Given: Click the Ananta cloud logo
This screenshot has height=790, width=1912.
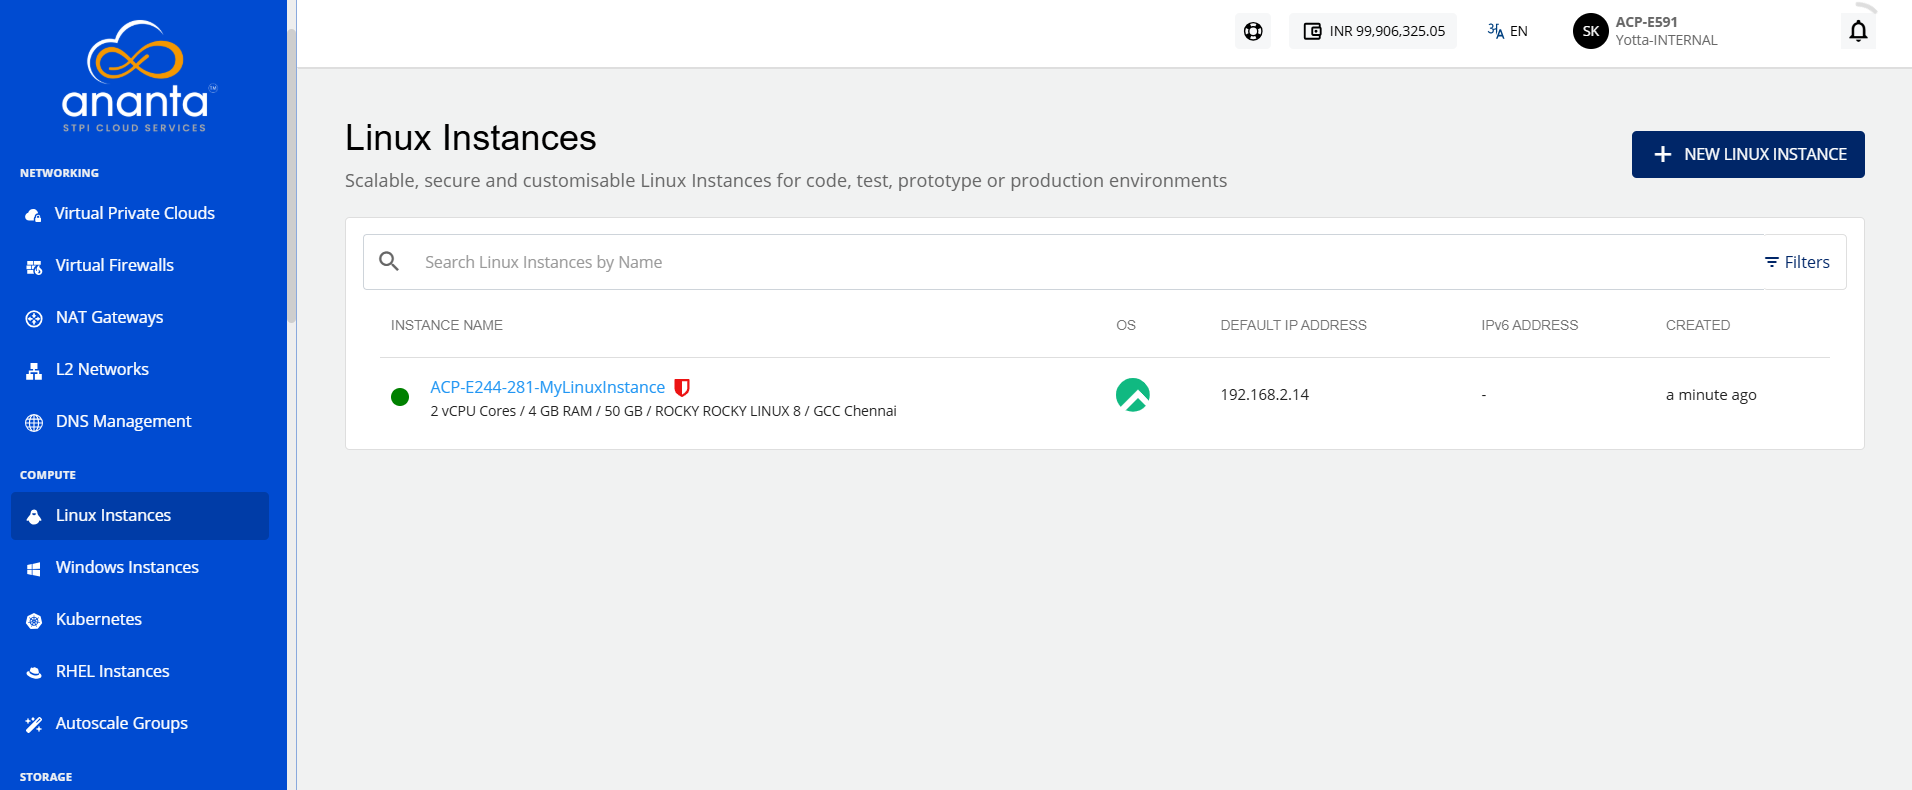Looking at the screenshot, I should pos(138,76).
